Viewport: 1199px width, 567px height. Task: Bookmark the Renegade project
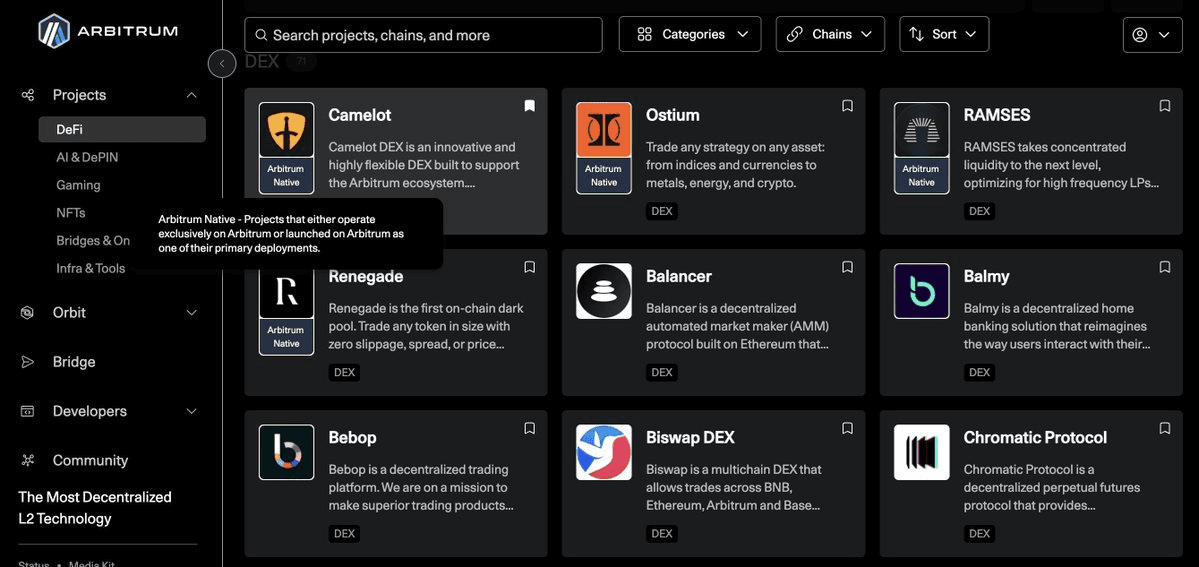(530, 267)
